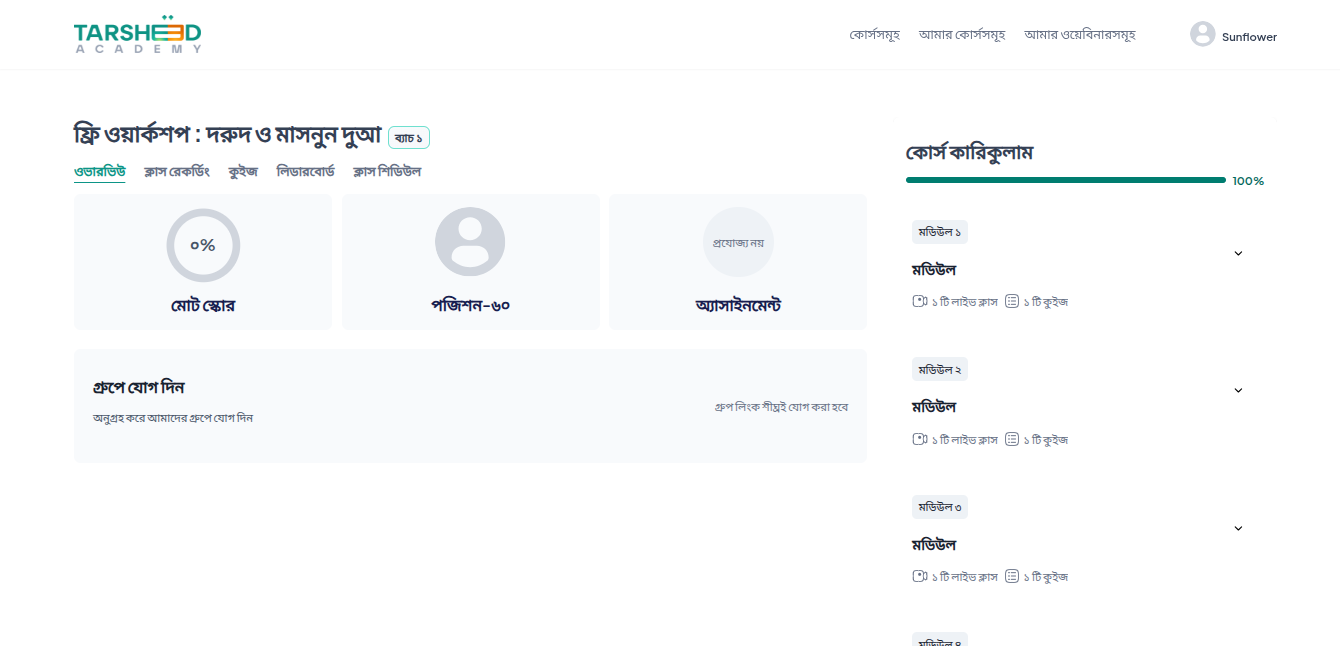Expand Module 2 chevron
Viewport: 1340px width, 646px height.
[1238, 390]
